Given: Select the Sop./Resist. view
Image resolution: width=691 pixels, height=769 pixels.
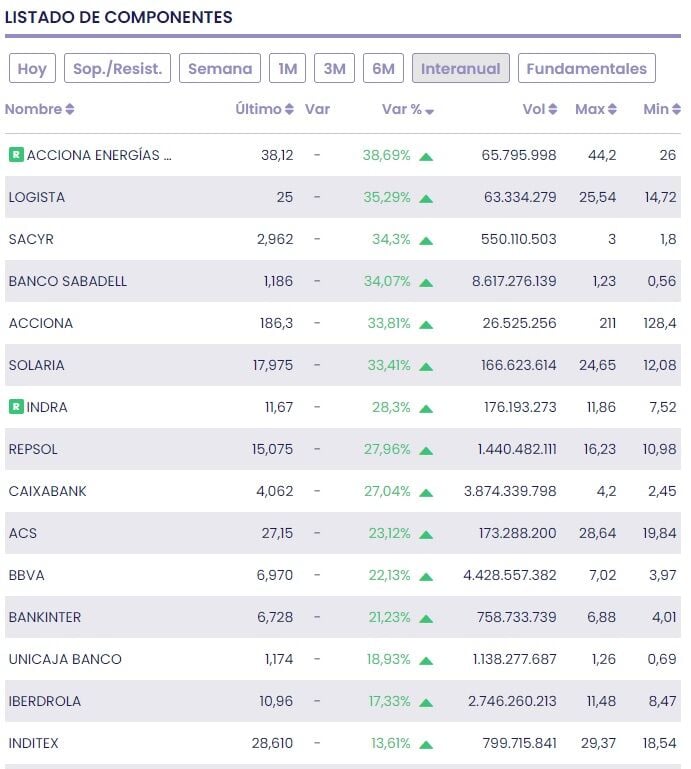Looking at the screenshot, I should (x=118, y=68).
